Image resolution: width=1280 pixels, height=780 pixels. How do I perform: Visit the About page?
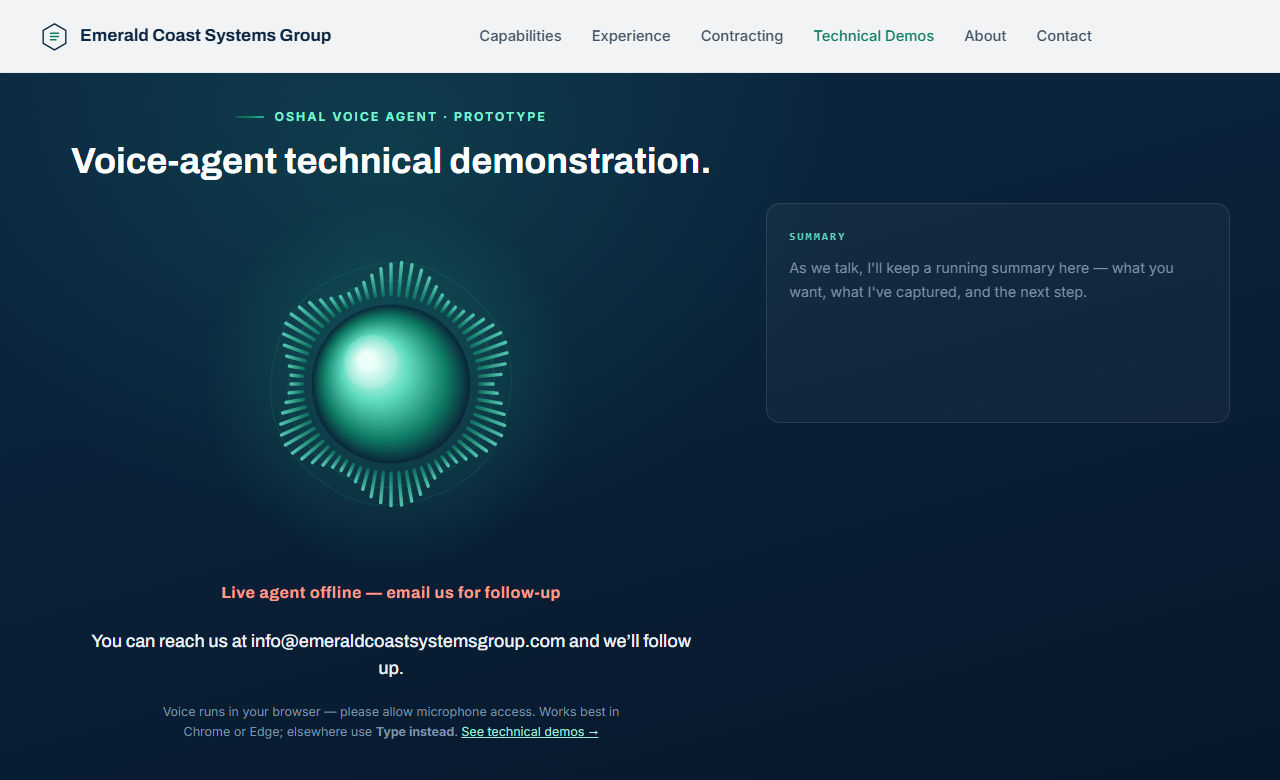pos(985,36)
